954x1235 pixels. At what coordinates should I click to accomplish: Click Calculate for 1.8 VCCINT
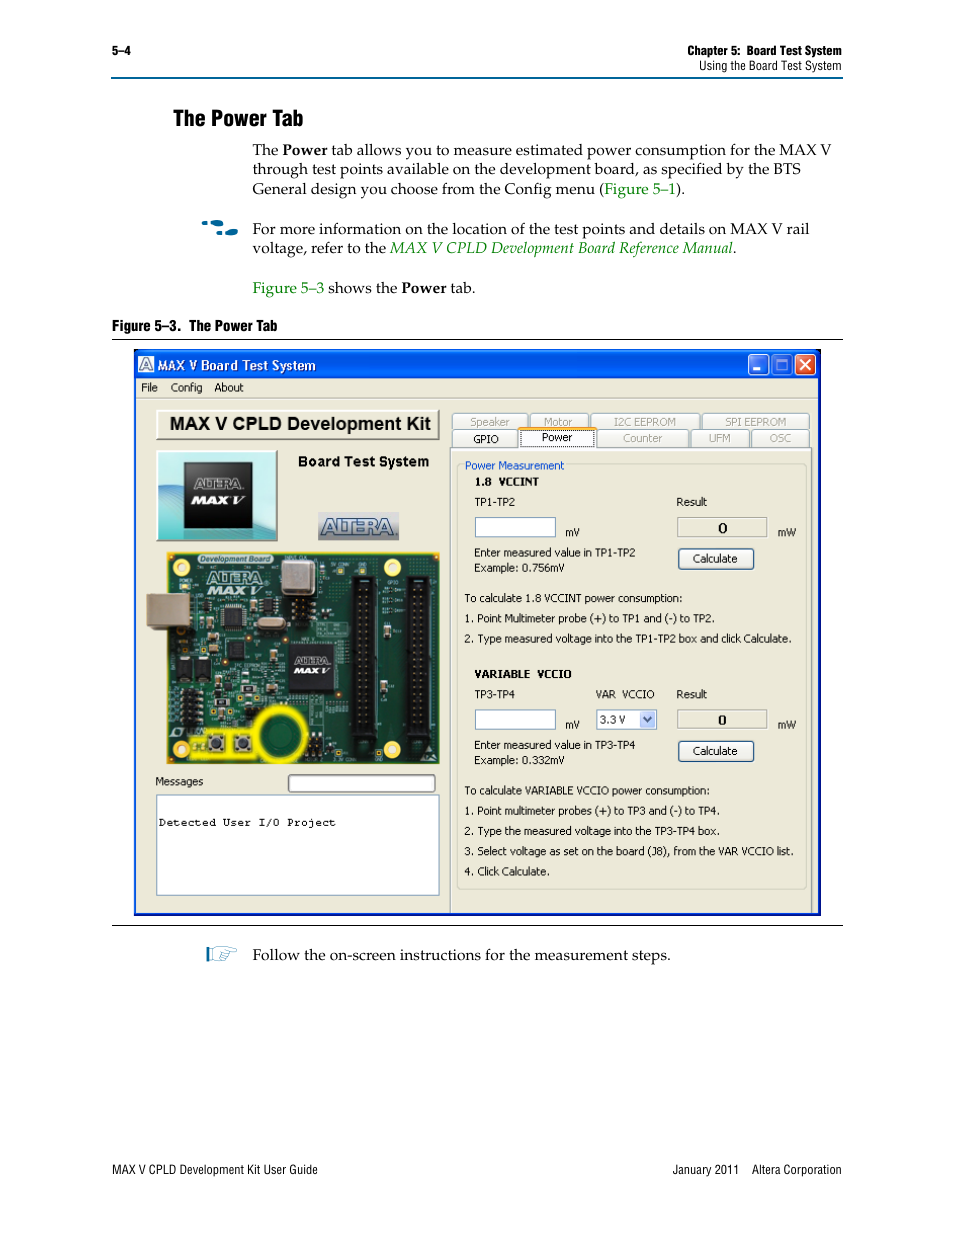[715, 559]
